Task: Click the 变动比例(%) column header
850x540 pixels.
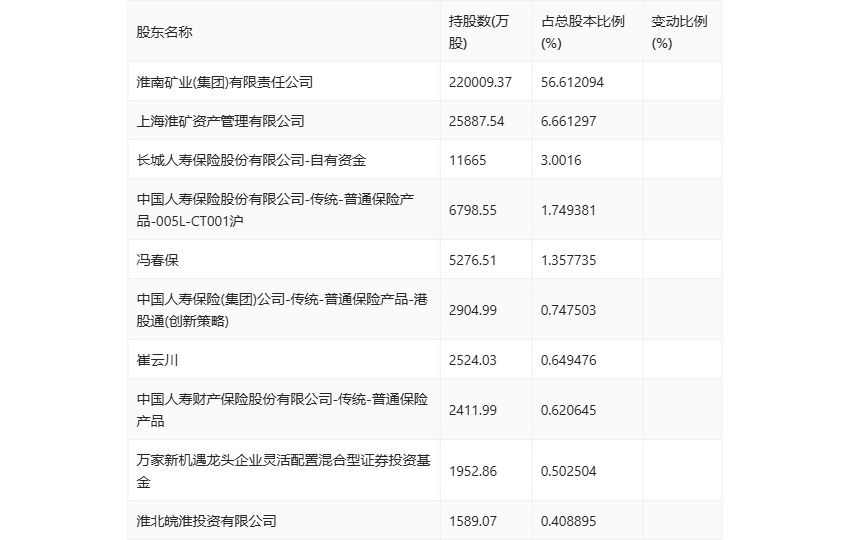Action: coord(679,32)
